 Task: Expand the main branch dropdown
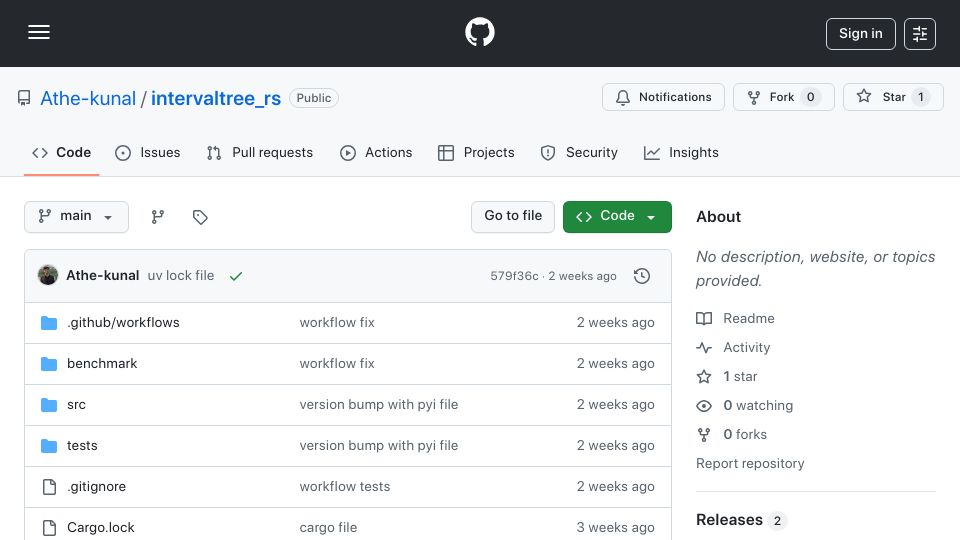point(77,217)
